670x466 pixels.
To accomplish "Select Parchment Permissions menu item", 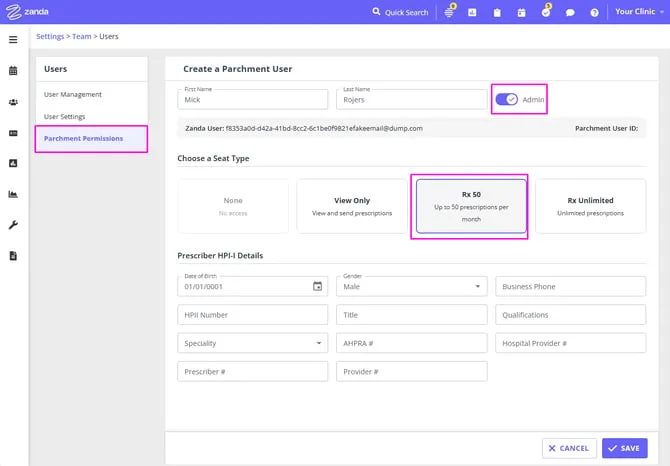I will click(91, 138).
